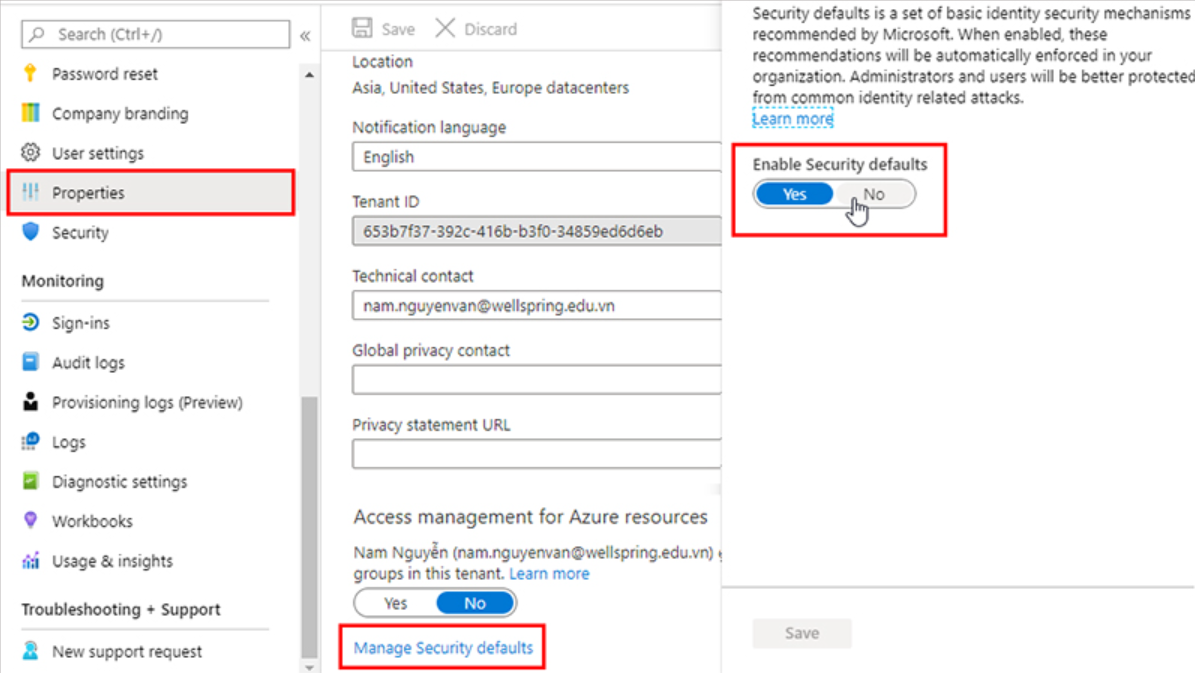Screen dimensions: 1195x673
Task: Click the Password reset key icon
Action: click(x=30, y=73)
